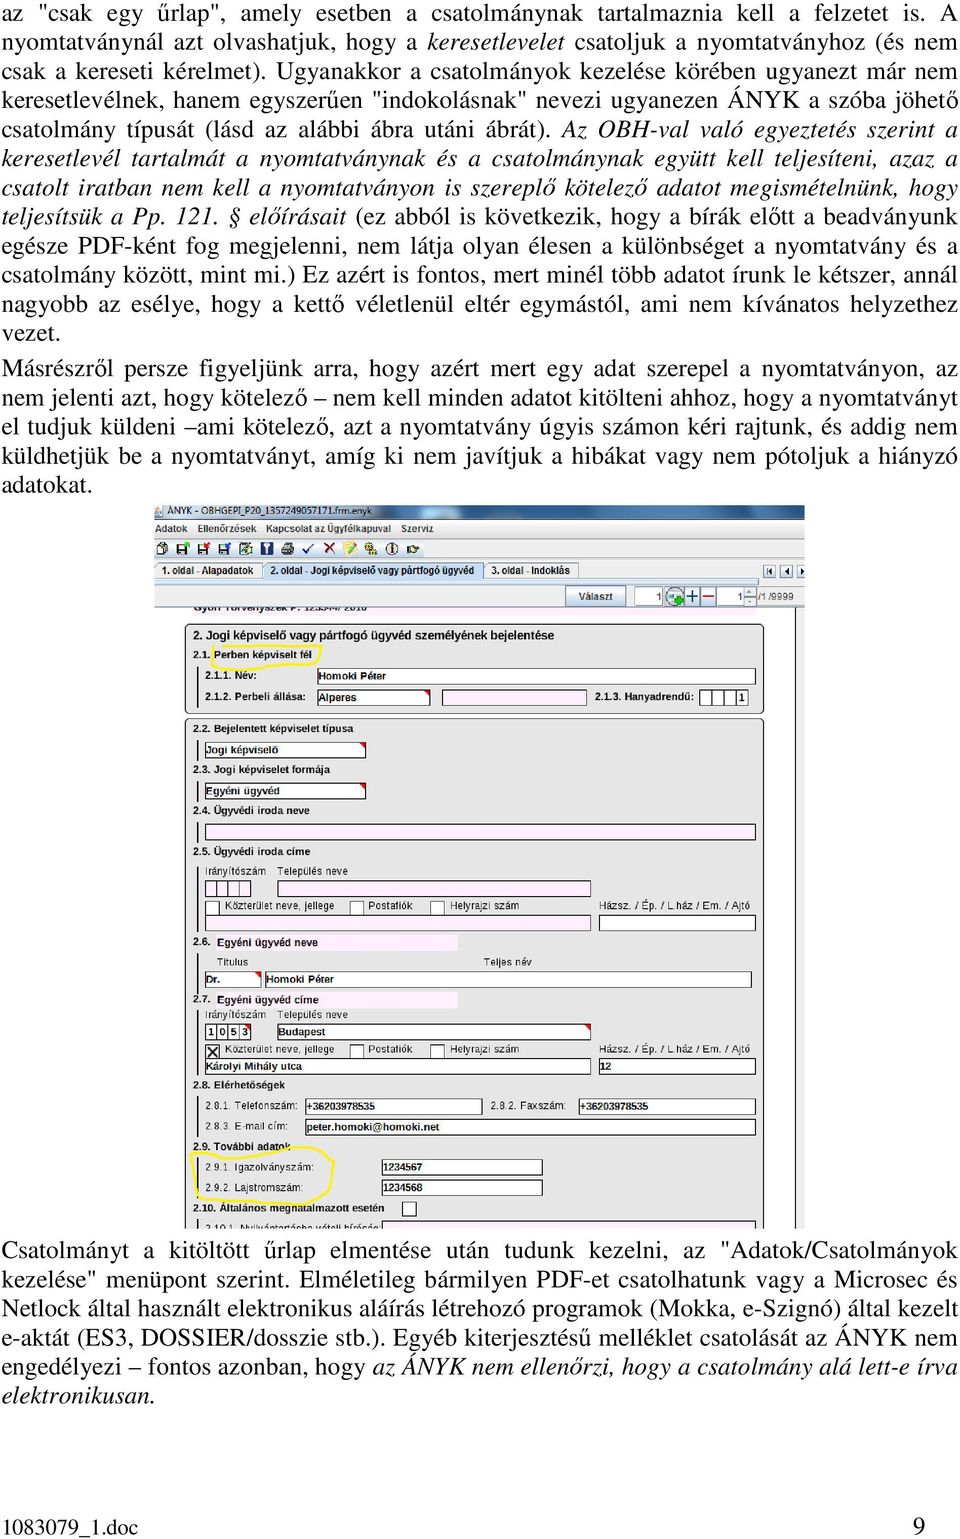The width and height of the screenshot is (960, 1539).
Task: Click the blue checkmark validation icon
Action: (x=308, y=548)
